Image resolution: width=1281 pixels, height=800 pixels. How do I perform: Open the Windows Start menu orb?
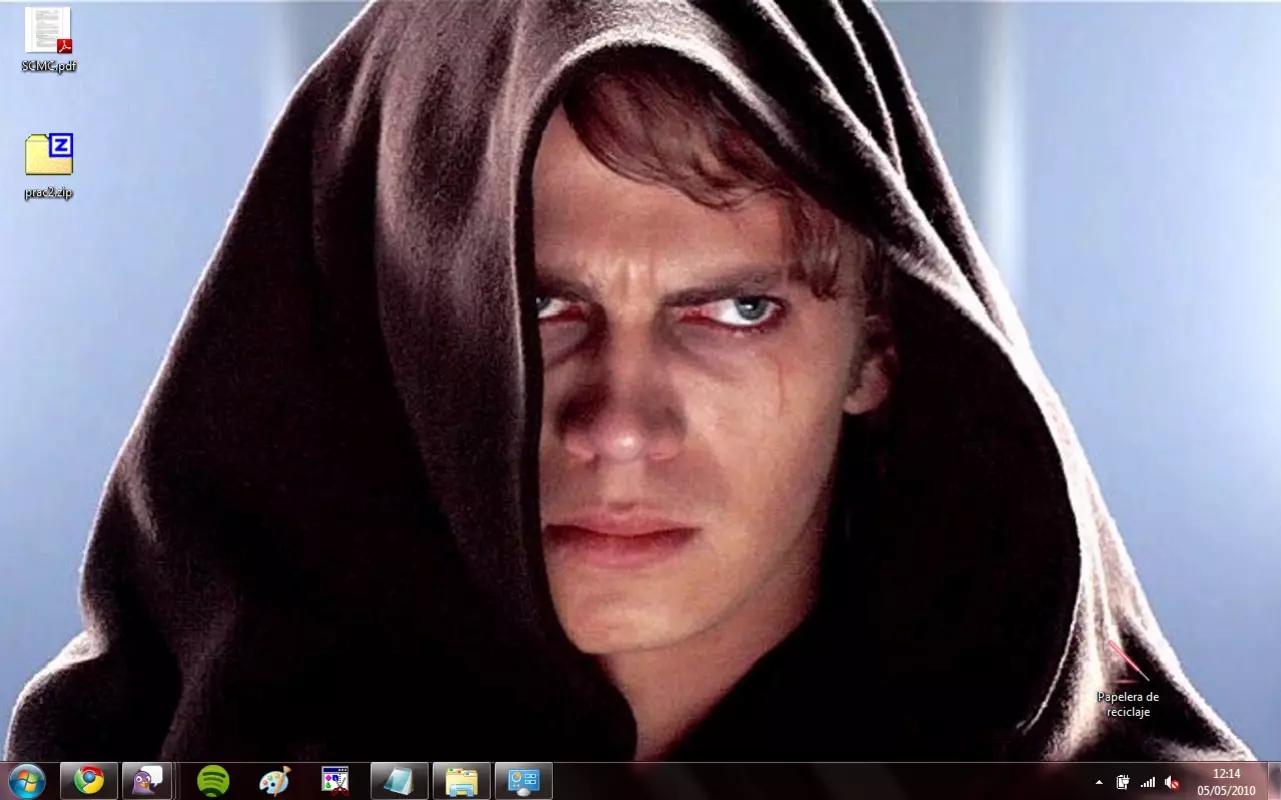[27, 781]
